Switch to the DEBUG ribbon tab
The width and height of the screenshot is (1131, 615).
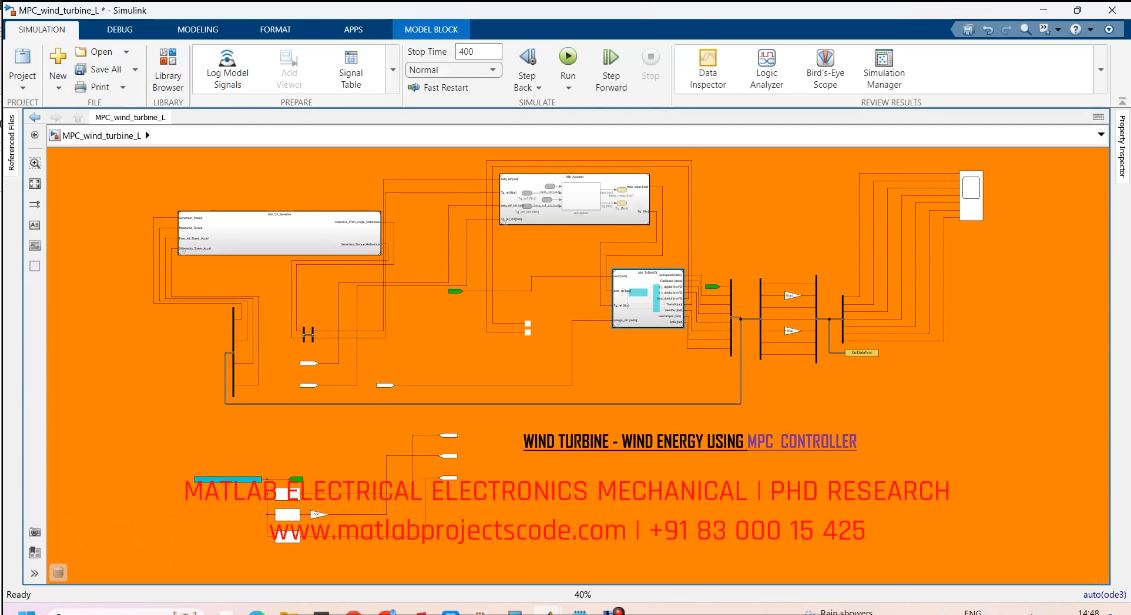[x=119, y=30]
